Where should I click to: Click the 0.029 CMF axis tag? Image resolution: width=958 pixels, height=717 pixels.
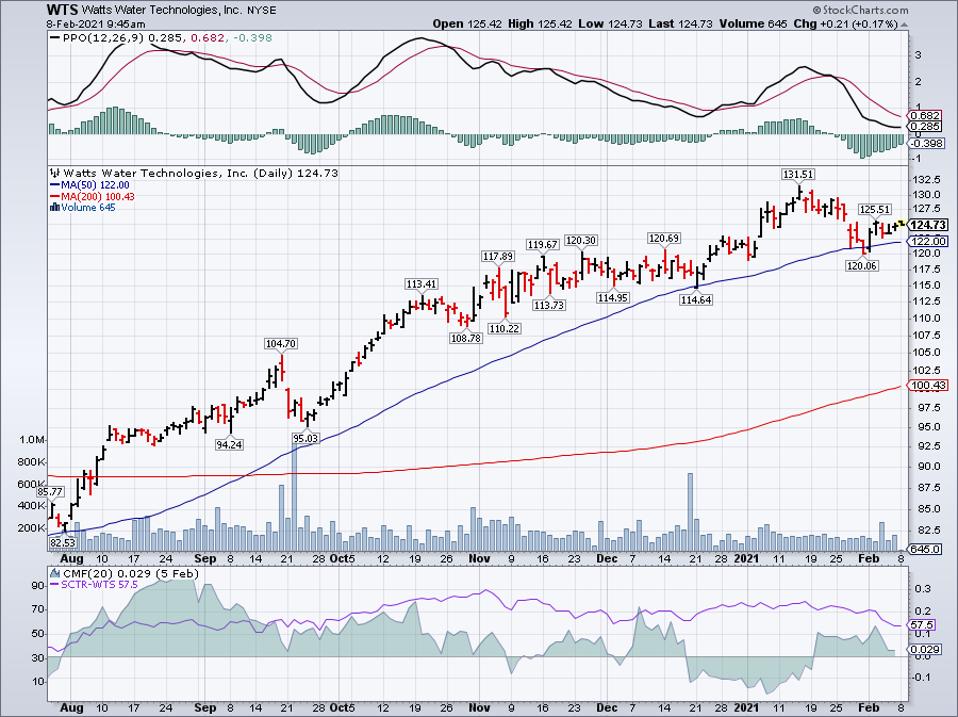924,649
